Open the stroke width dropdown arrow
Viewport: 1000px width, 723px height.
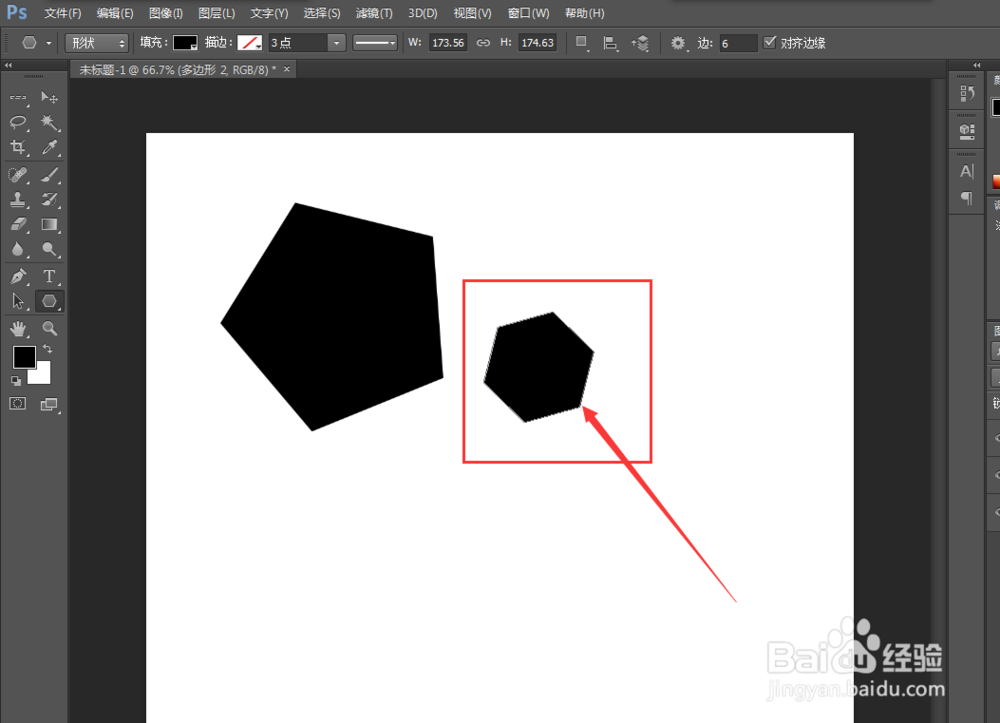point(336,43)
